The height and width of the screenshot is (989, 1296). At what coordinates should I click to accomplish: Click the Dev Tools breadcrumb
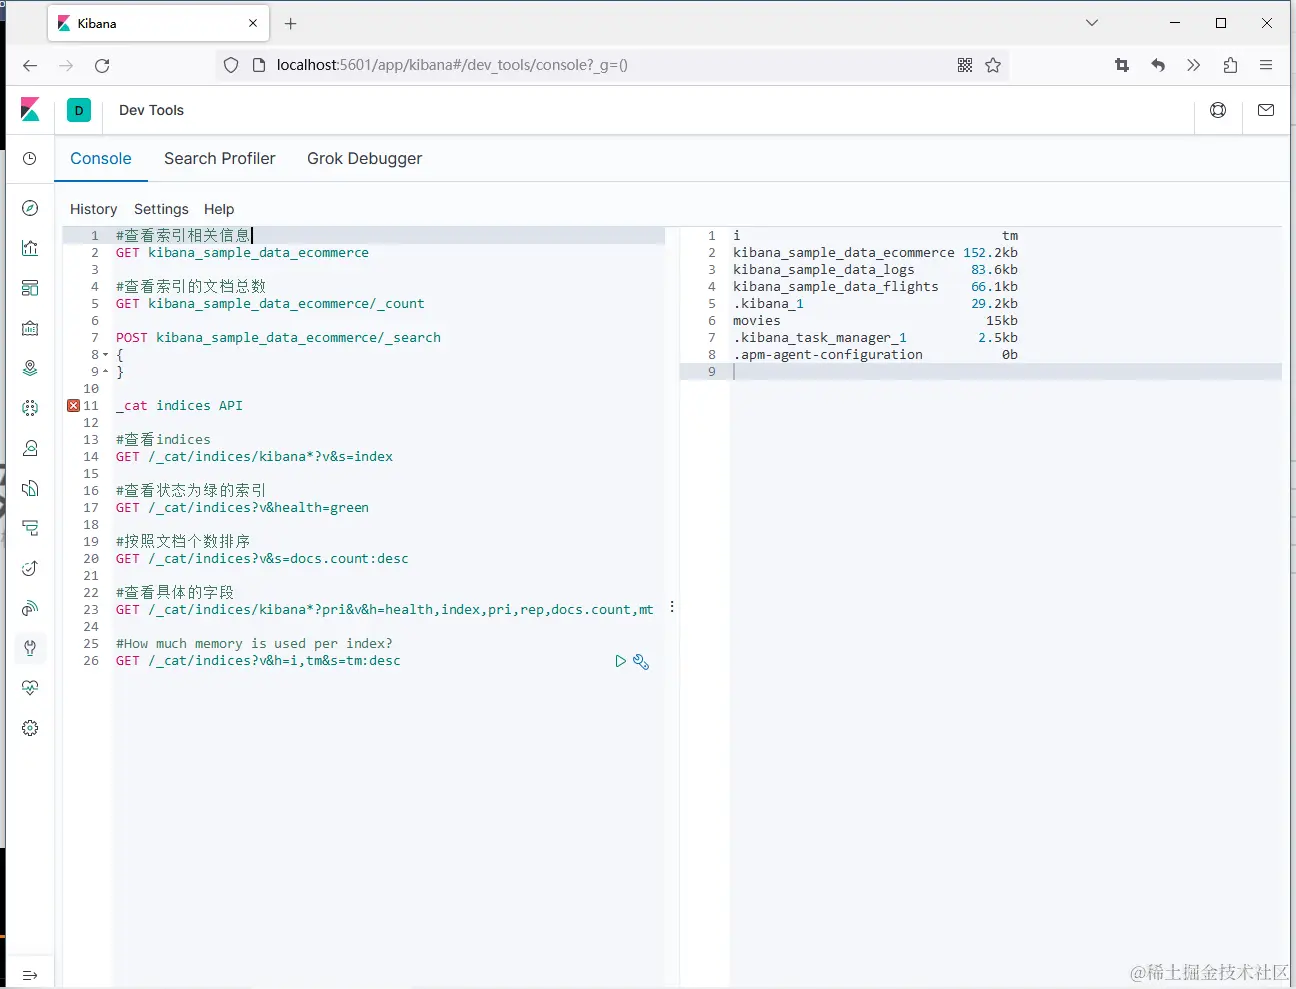151,110
